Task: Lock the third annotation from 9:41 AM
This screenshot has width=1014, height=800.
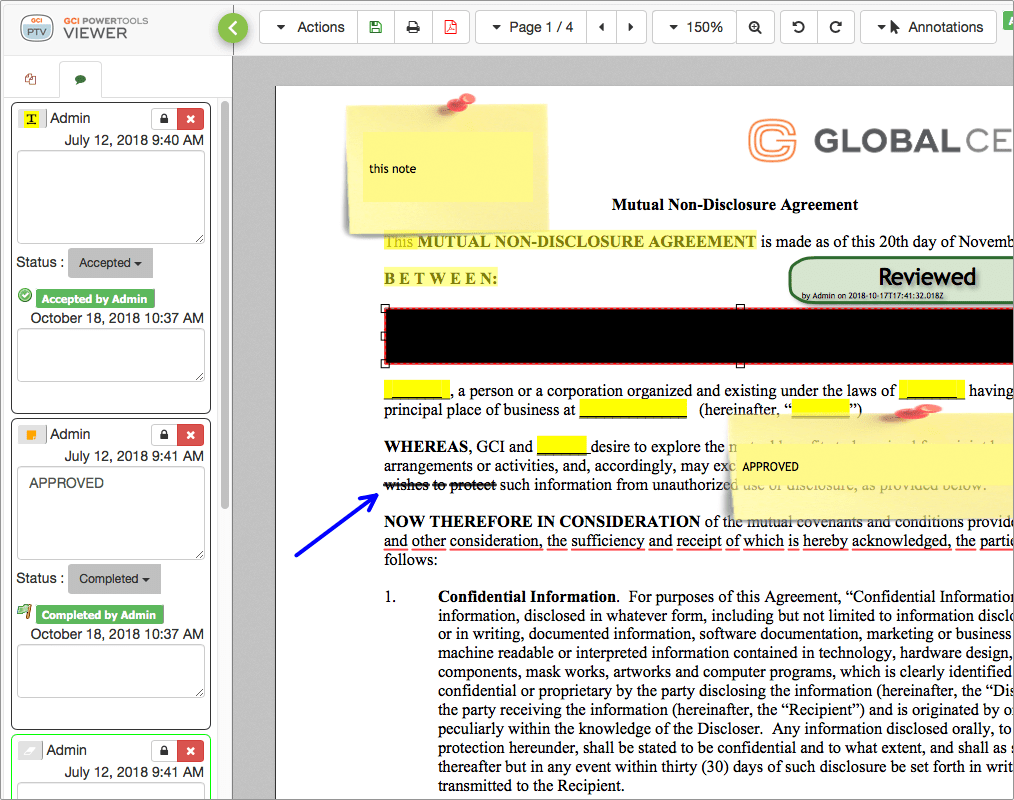Action: 164,751
